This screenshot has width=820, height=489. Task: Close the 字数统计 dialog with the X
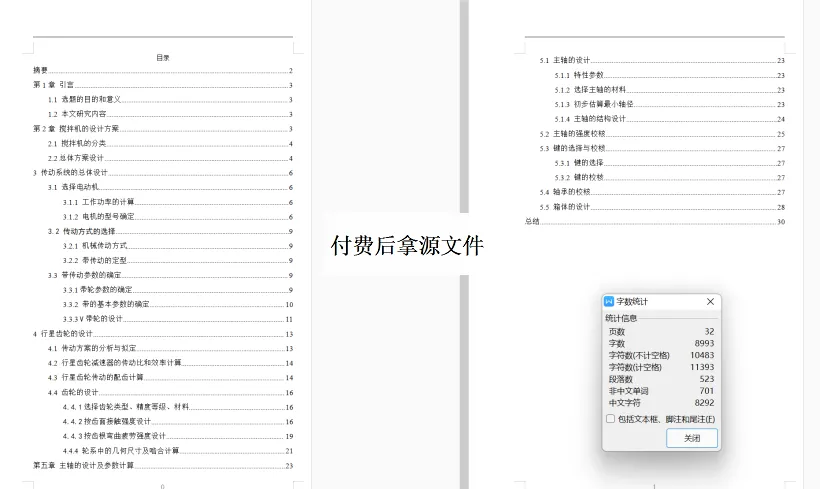[710, 302]
